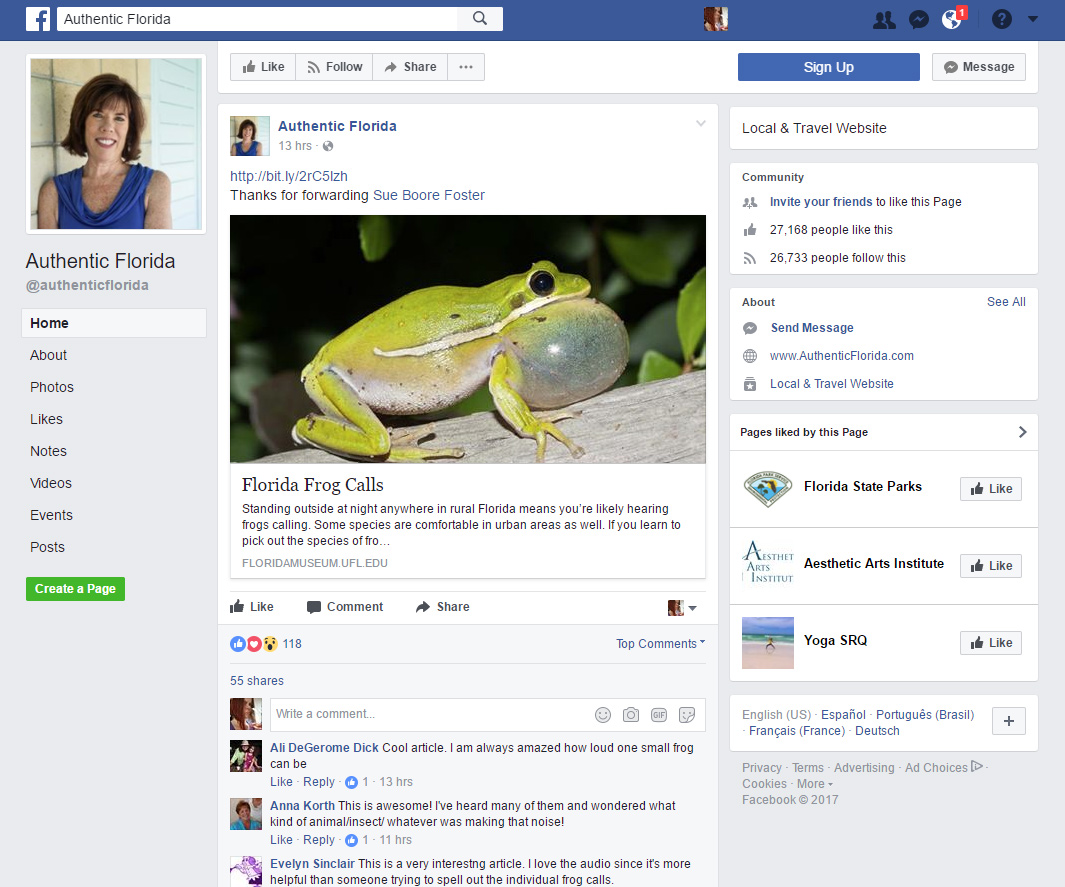Reply to Ali DeGerome Dick's comment

(319, 782)
